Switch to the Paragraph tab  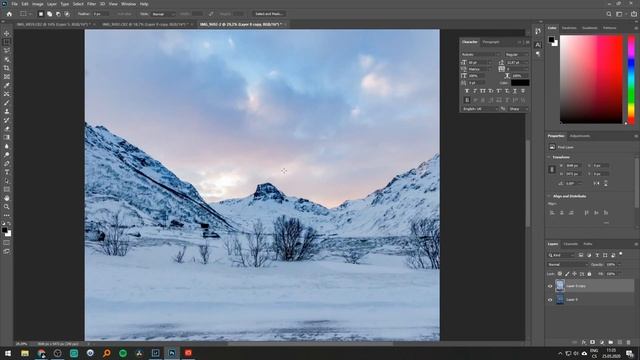(x=491, y=42)
